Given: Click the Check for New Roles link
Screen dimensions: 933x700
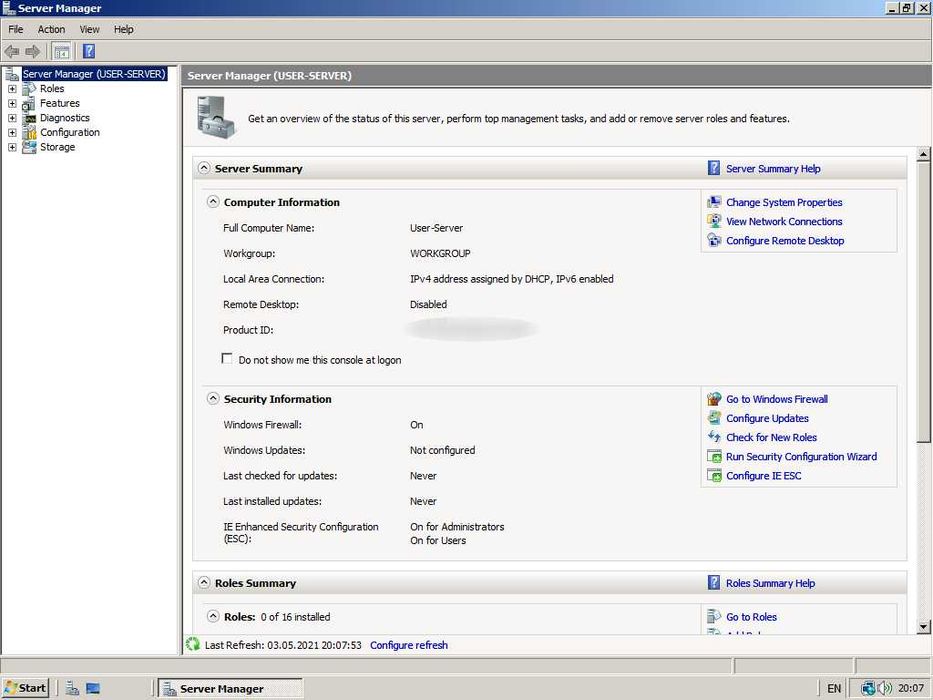Looking at the screenshot, I should pos(772,438).
